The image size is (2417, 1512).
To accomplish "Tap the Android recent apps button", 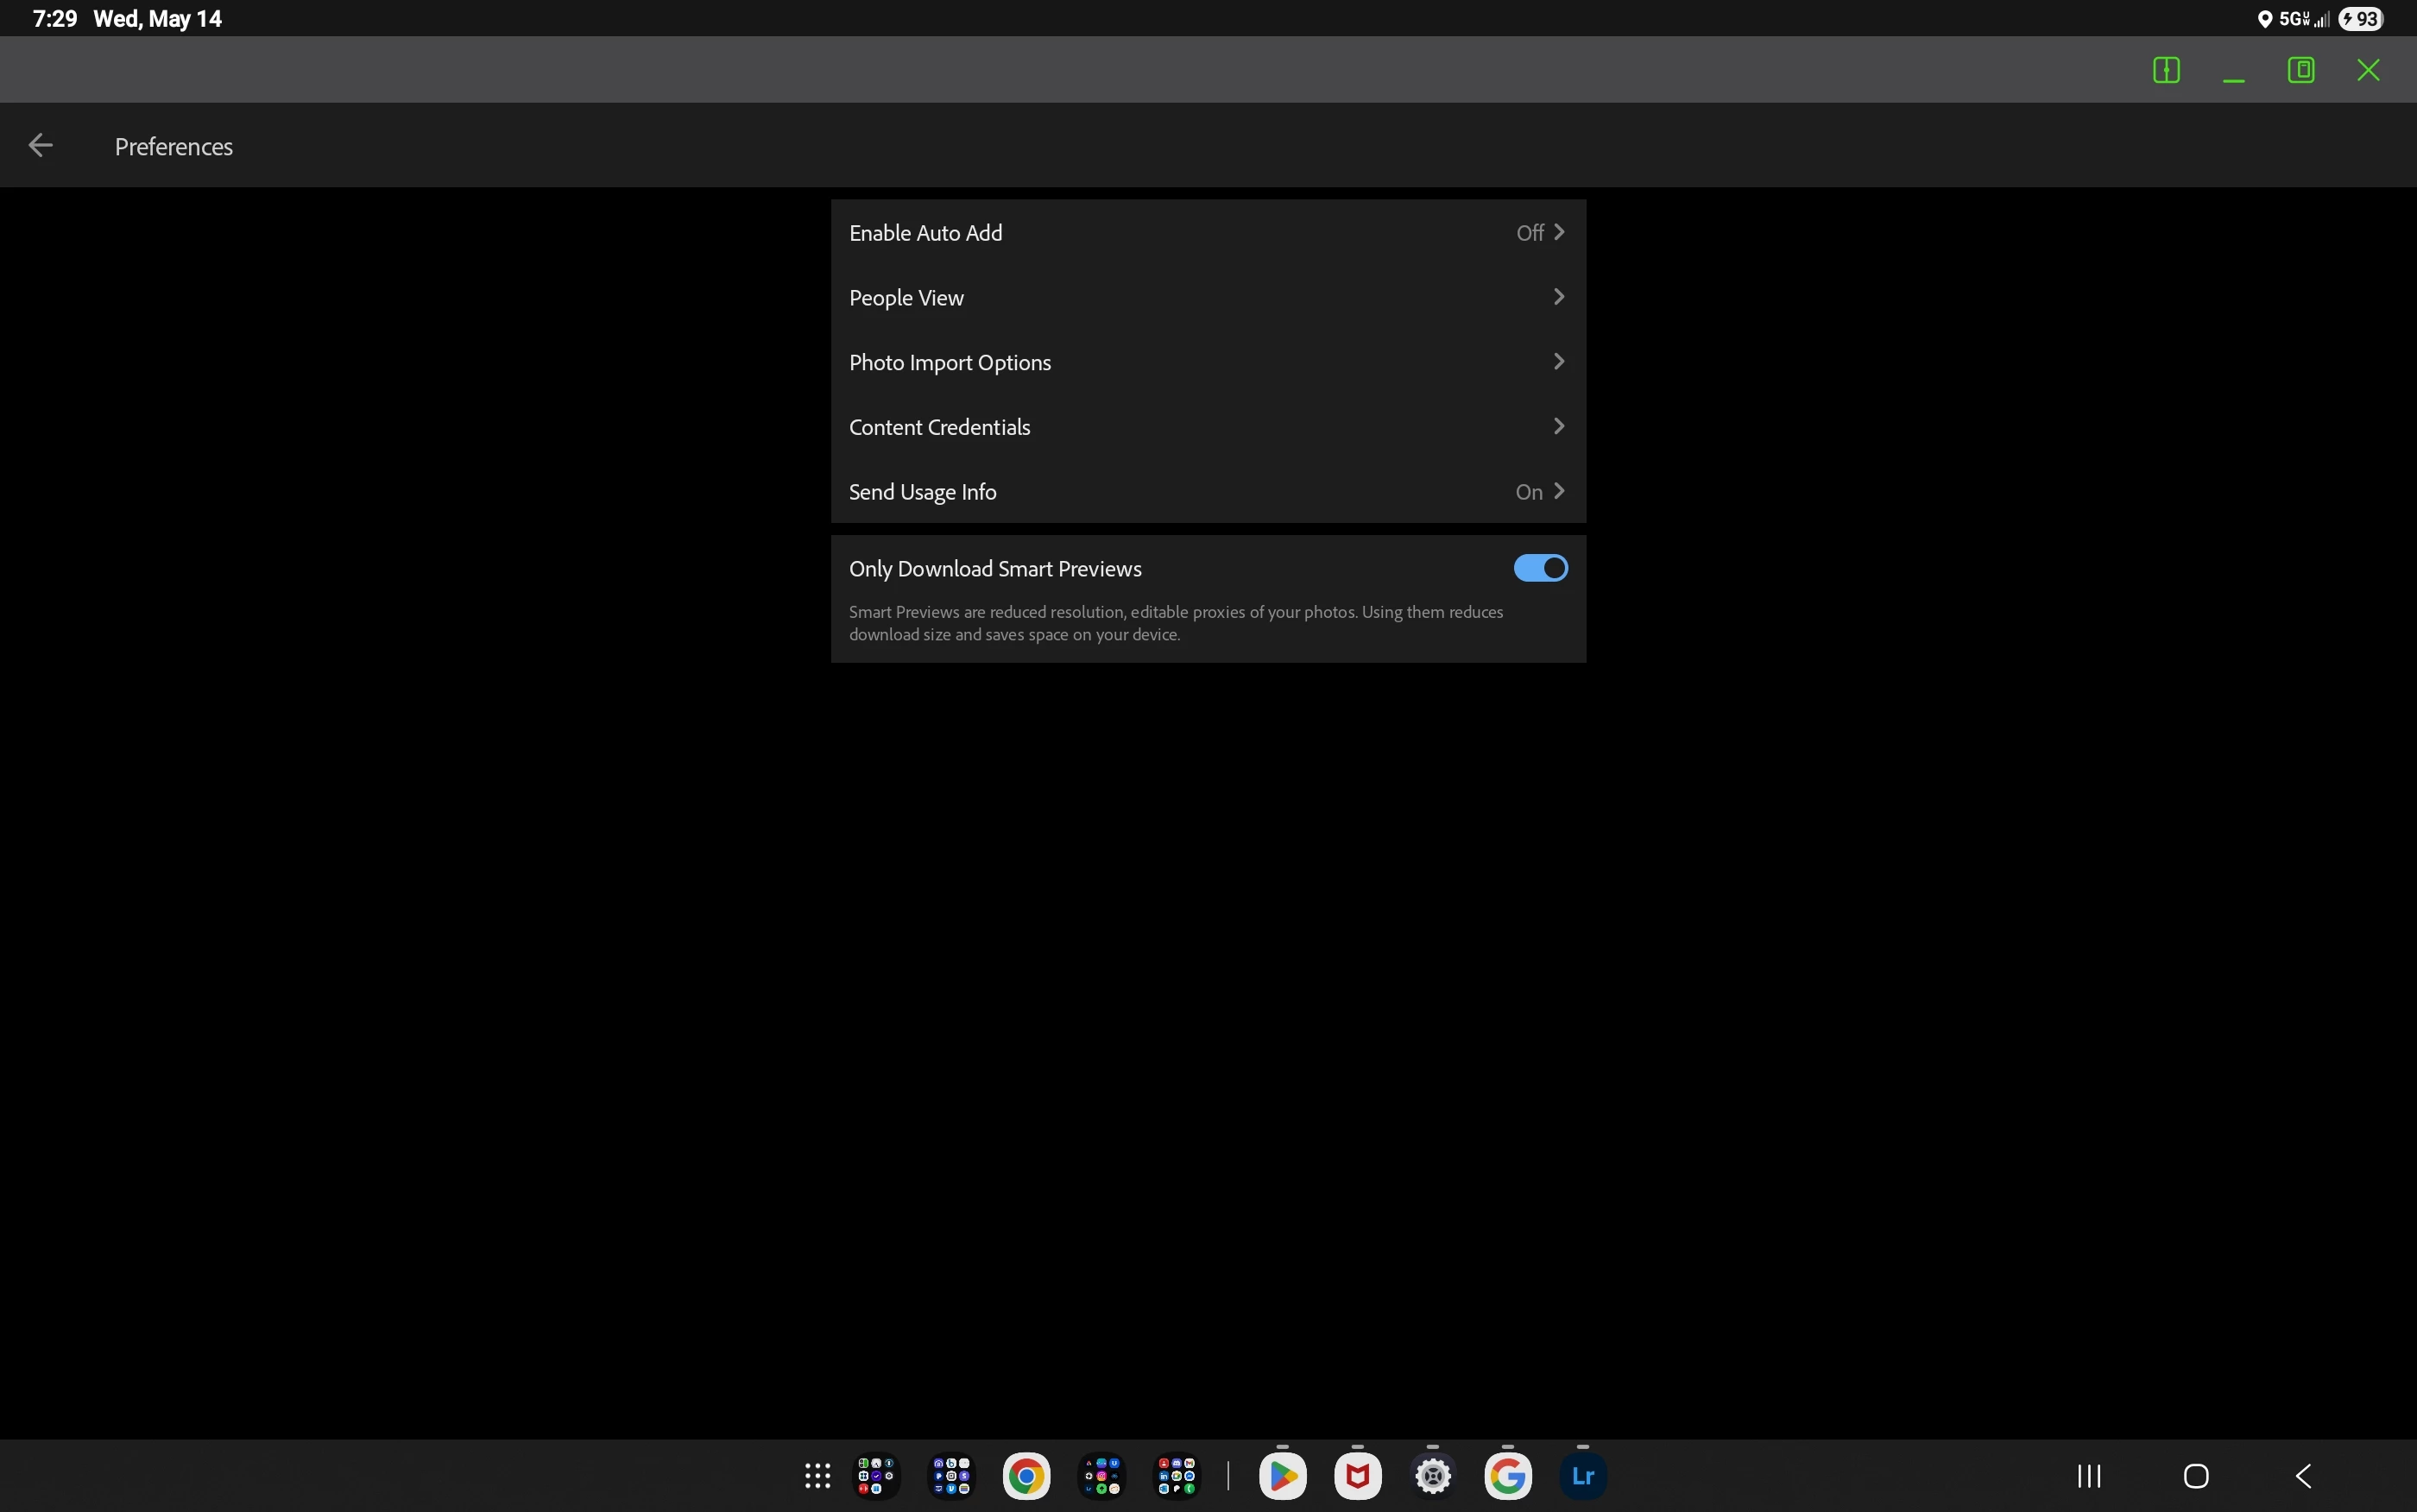I will tap(2088, 1476).
